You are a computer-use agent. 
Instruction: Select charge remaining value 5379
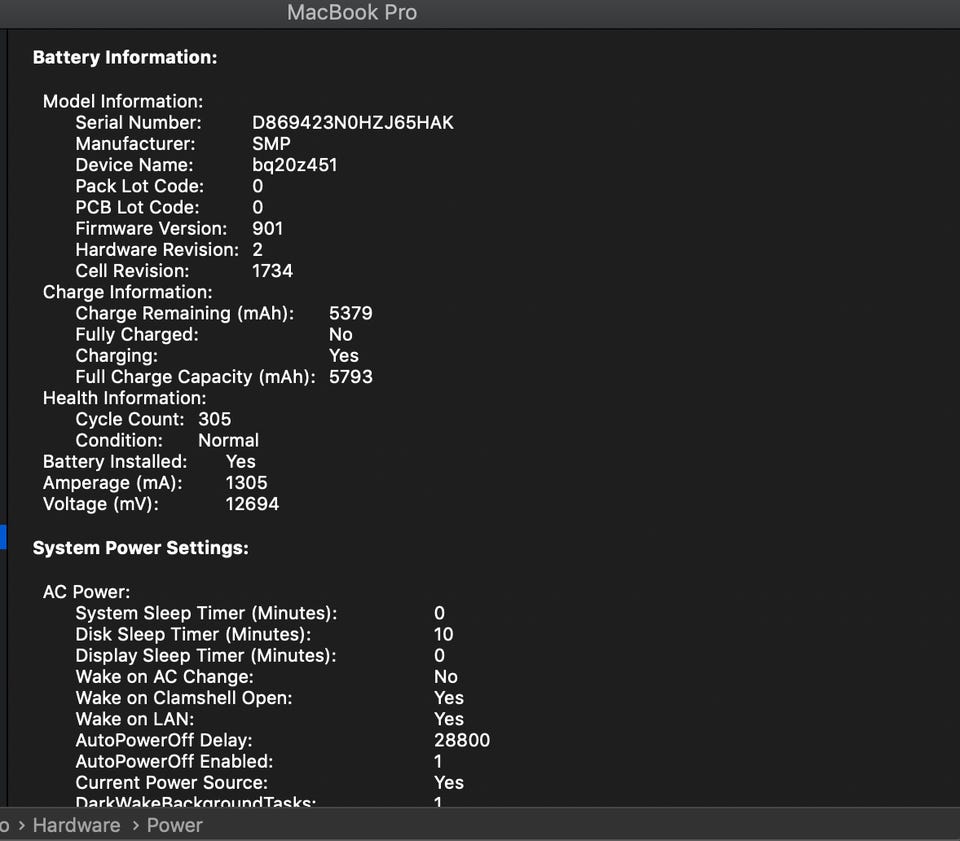pyautogui.click(x=351, y=313)
